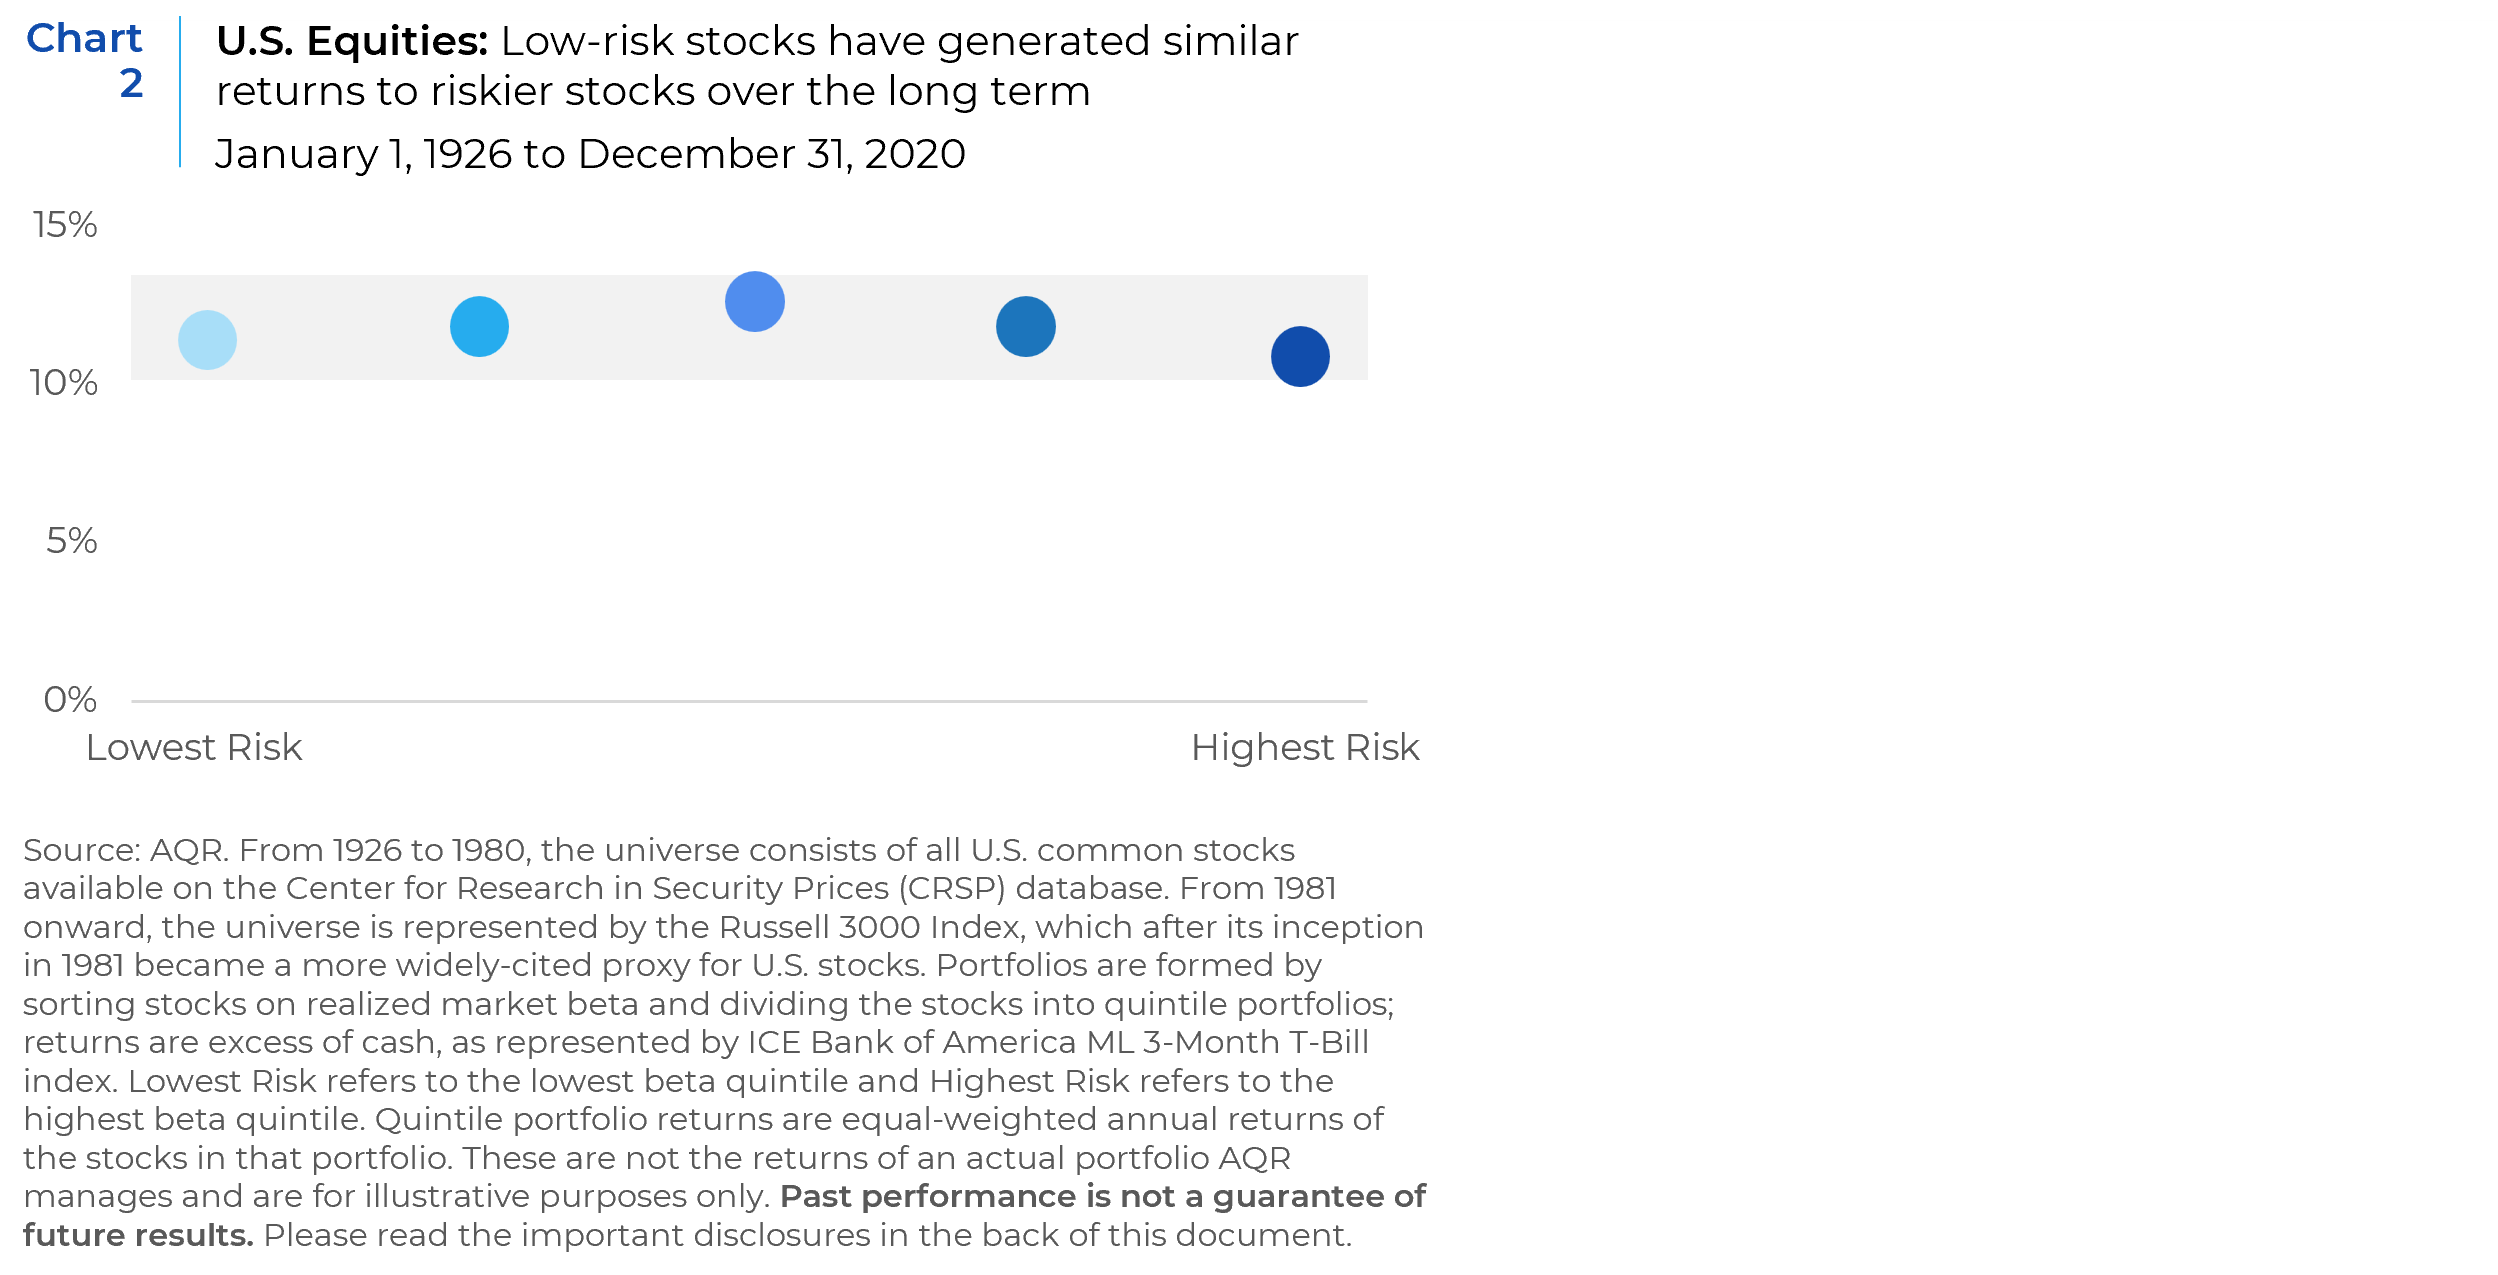Click the darkest blue Highest Risk dot

pyautogui.click(x=1300, y=356)
